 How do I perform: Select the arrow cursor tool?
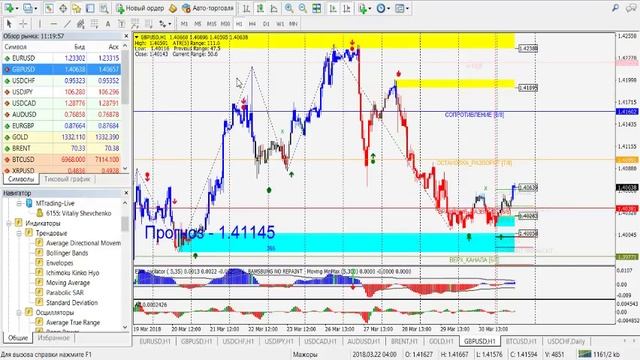pyautogui.click(x=9, y=24)
